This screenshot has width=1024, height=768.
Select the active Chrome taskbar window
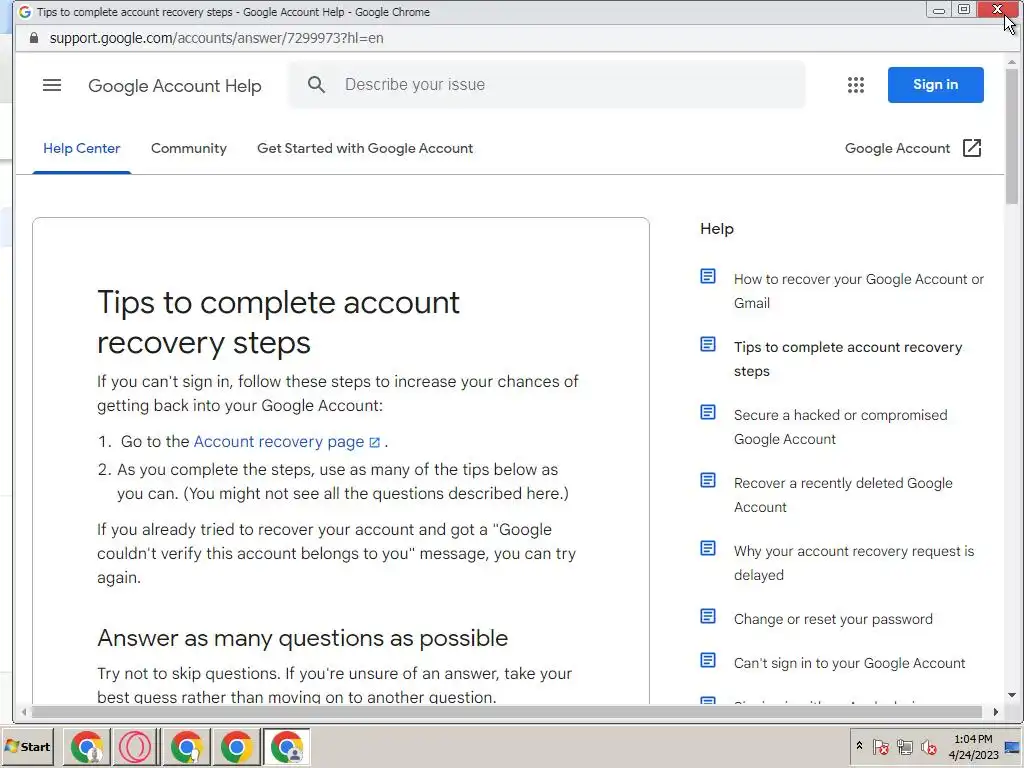tap(287, 747)
